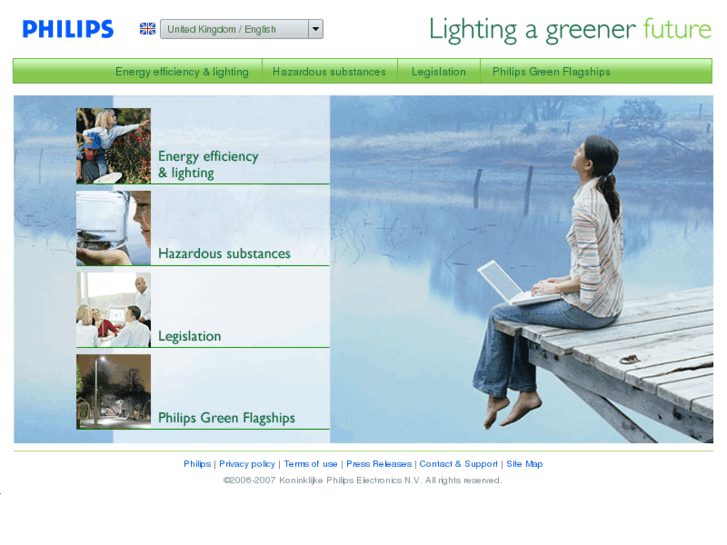This screenshot has width=727, height=545.
Task: Click the street lamp night thumbnail
Action: point(114,391)
